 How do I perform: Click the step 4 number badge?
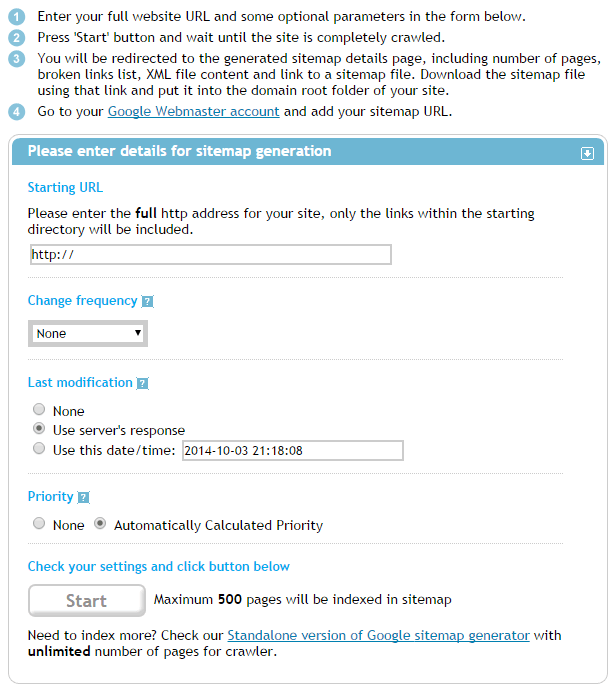point(17,111)
